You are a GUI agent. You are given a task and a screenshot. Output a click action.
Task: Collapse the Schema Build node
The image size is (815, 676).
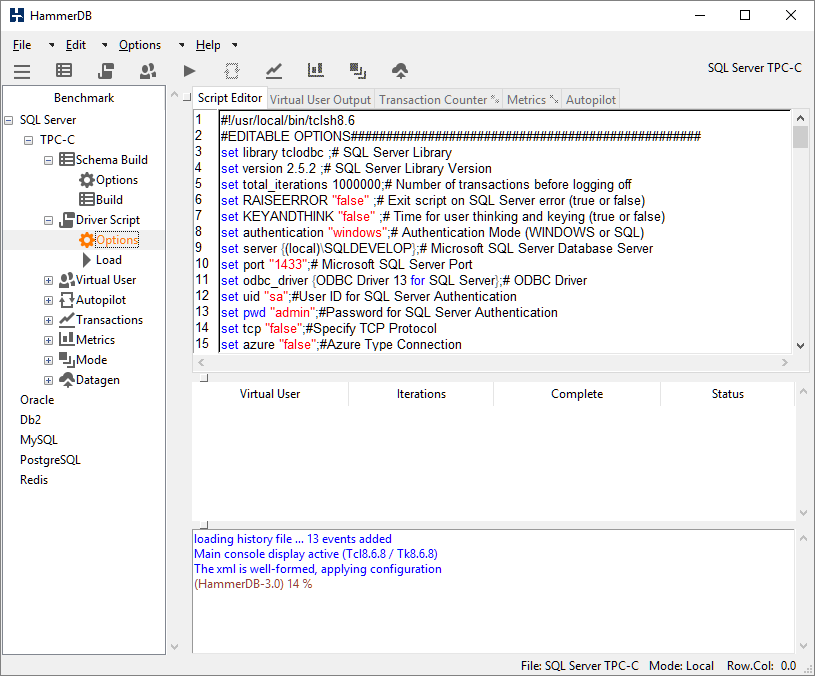[x=48, y=161]
